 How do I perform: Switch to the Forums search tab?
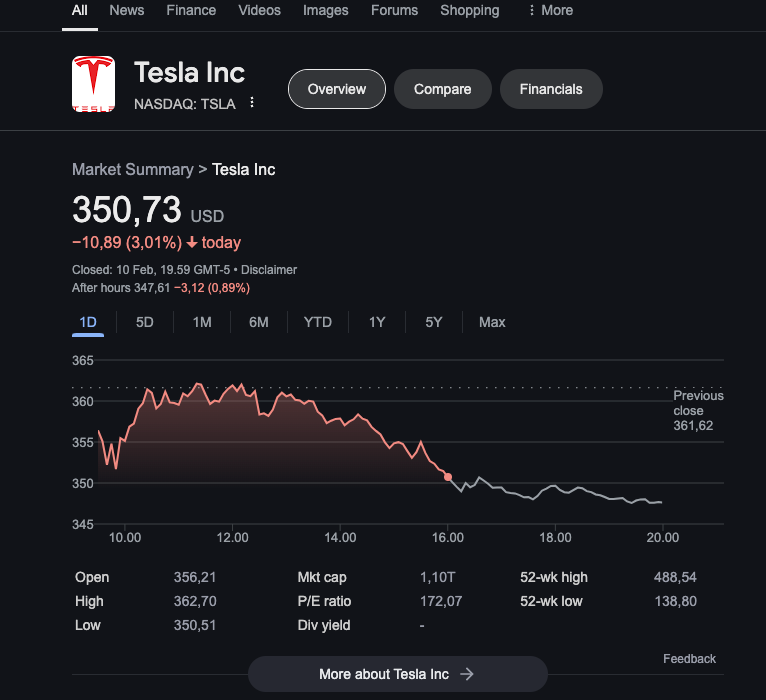[x=394, y=10]
